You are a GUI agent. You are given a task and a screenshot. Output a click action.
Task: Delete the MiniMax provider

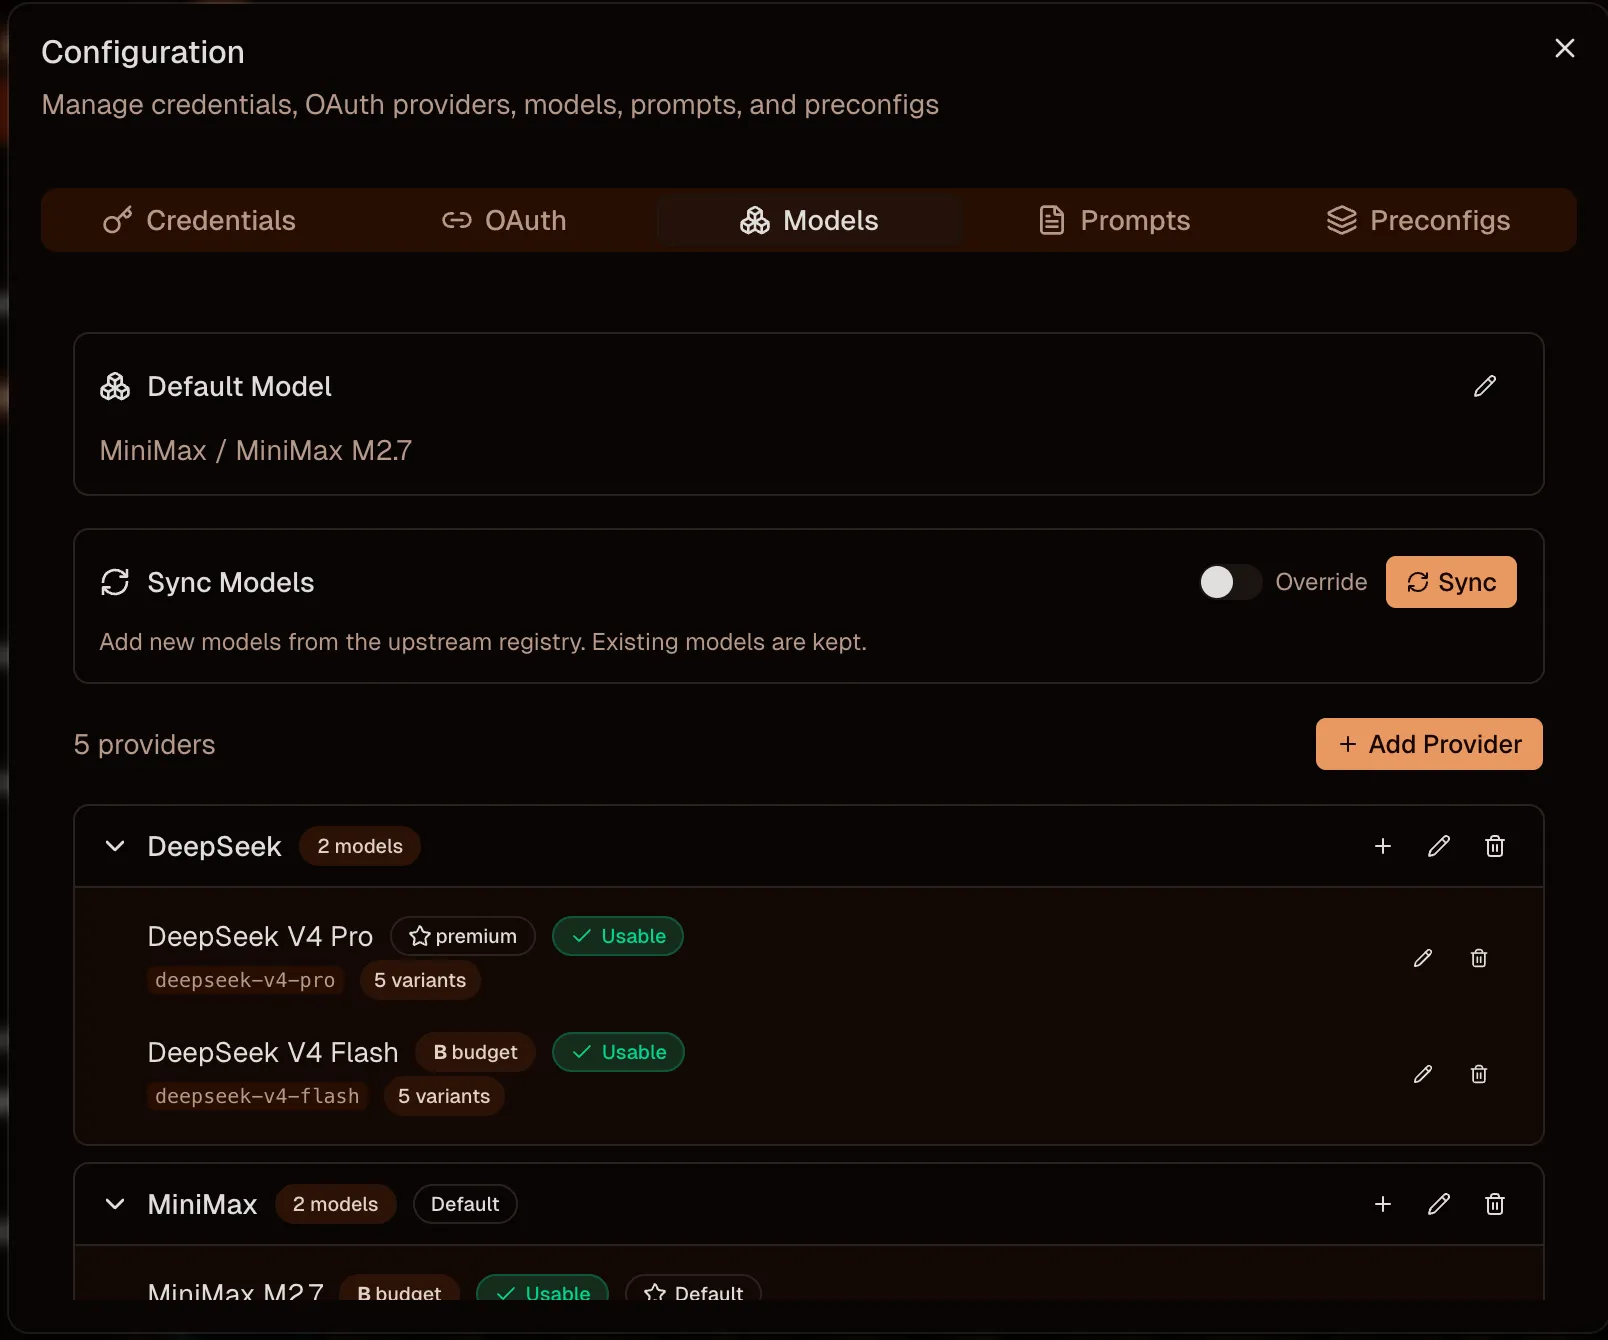[1495, 1204]
